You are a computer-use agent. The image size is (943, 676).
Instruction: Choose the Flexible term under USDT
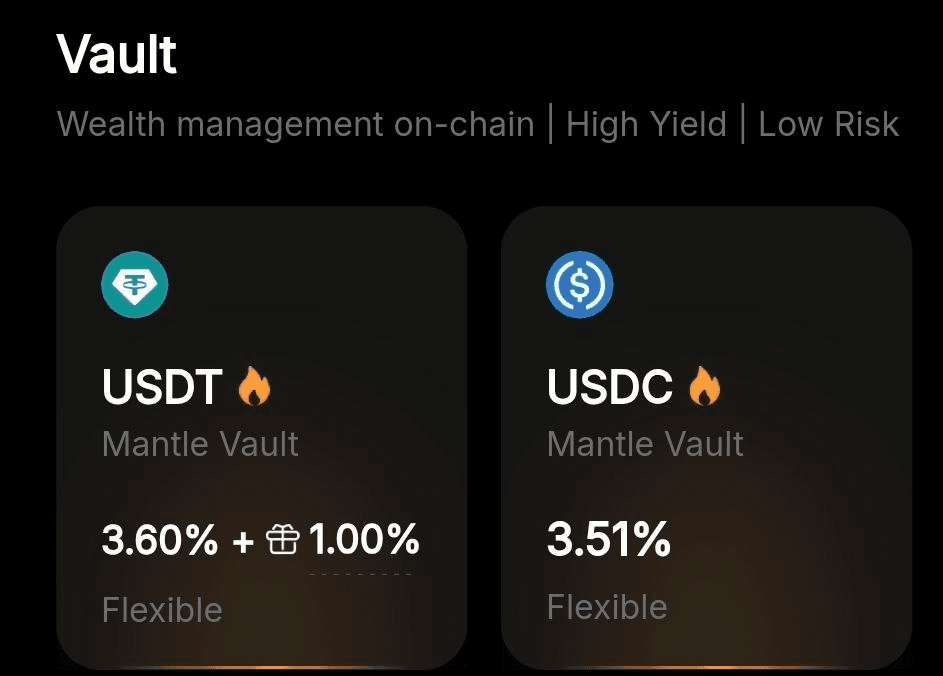coord(162,610)
